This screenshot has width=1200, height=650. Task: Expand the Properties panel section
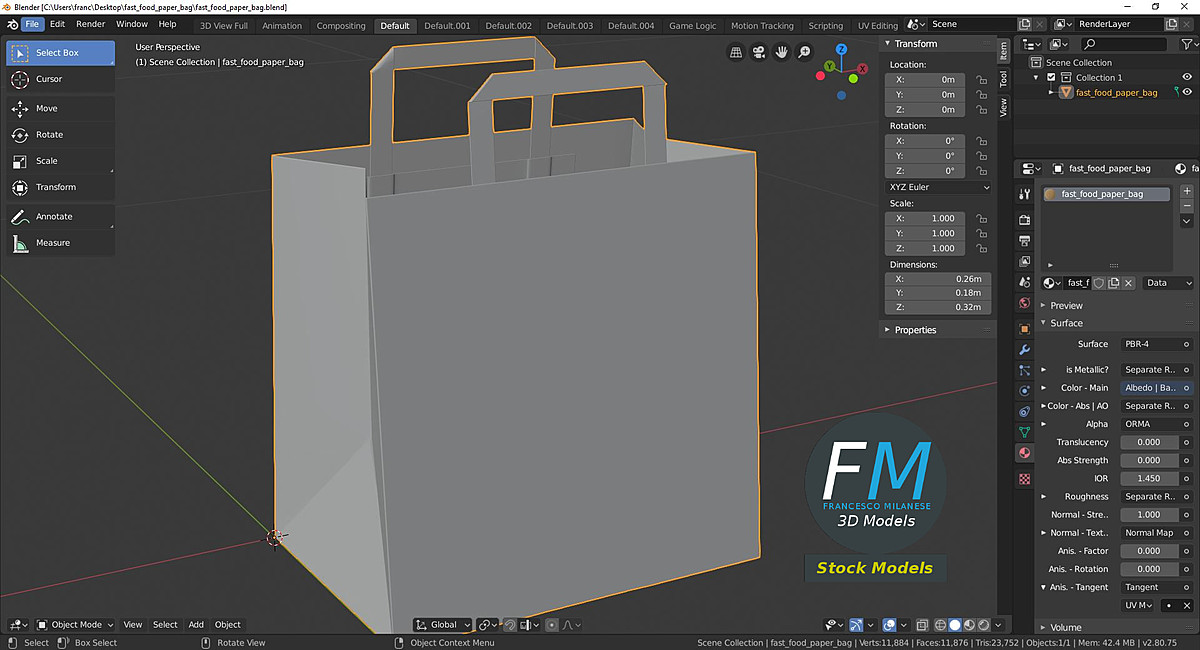point(915,330)
